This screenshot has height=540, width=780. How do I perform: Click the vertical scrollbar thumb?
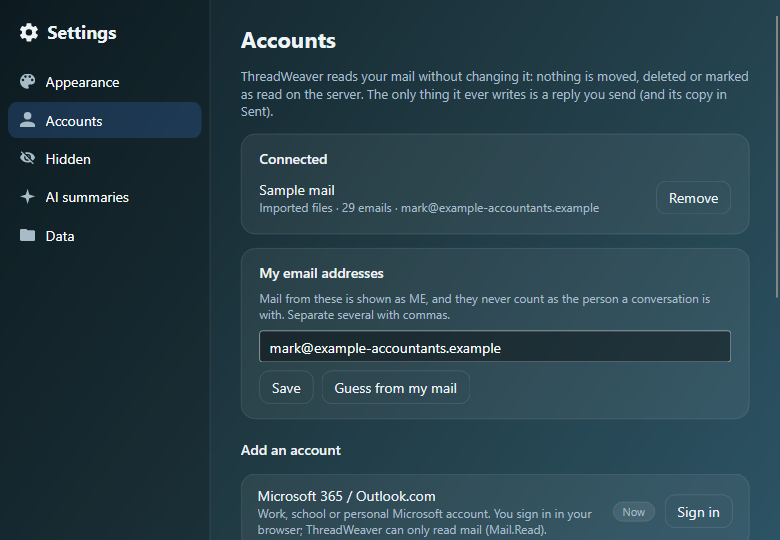[778, 157]
